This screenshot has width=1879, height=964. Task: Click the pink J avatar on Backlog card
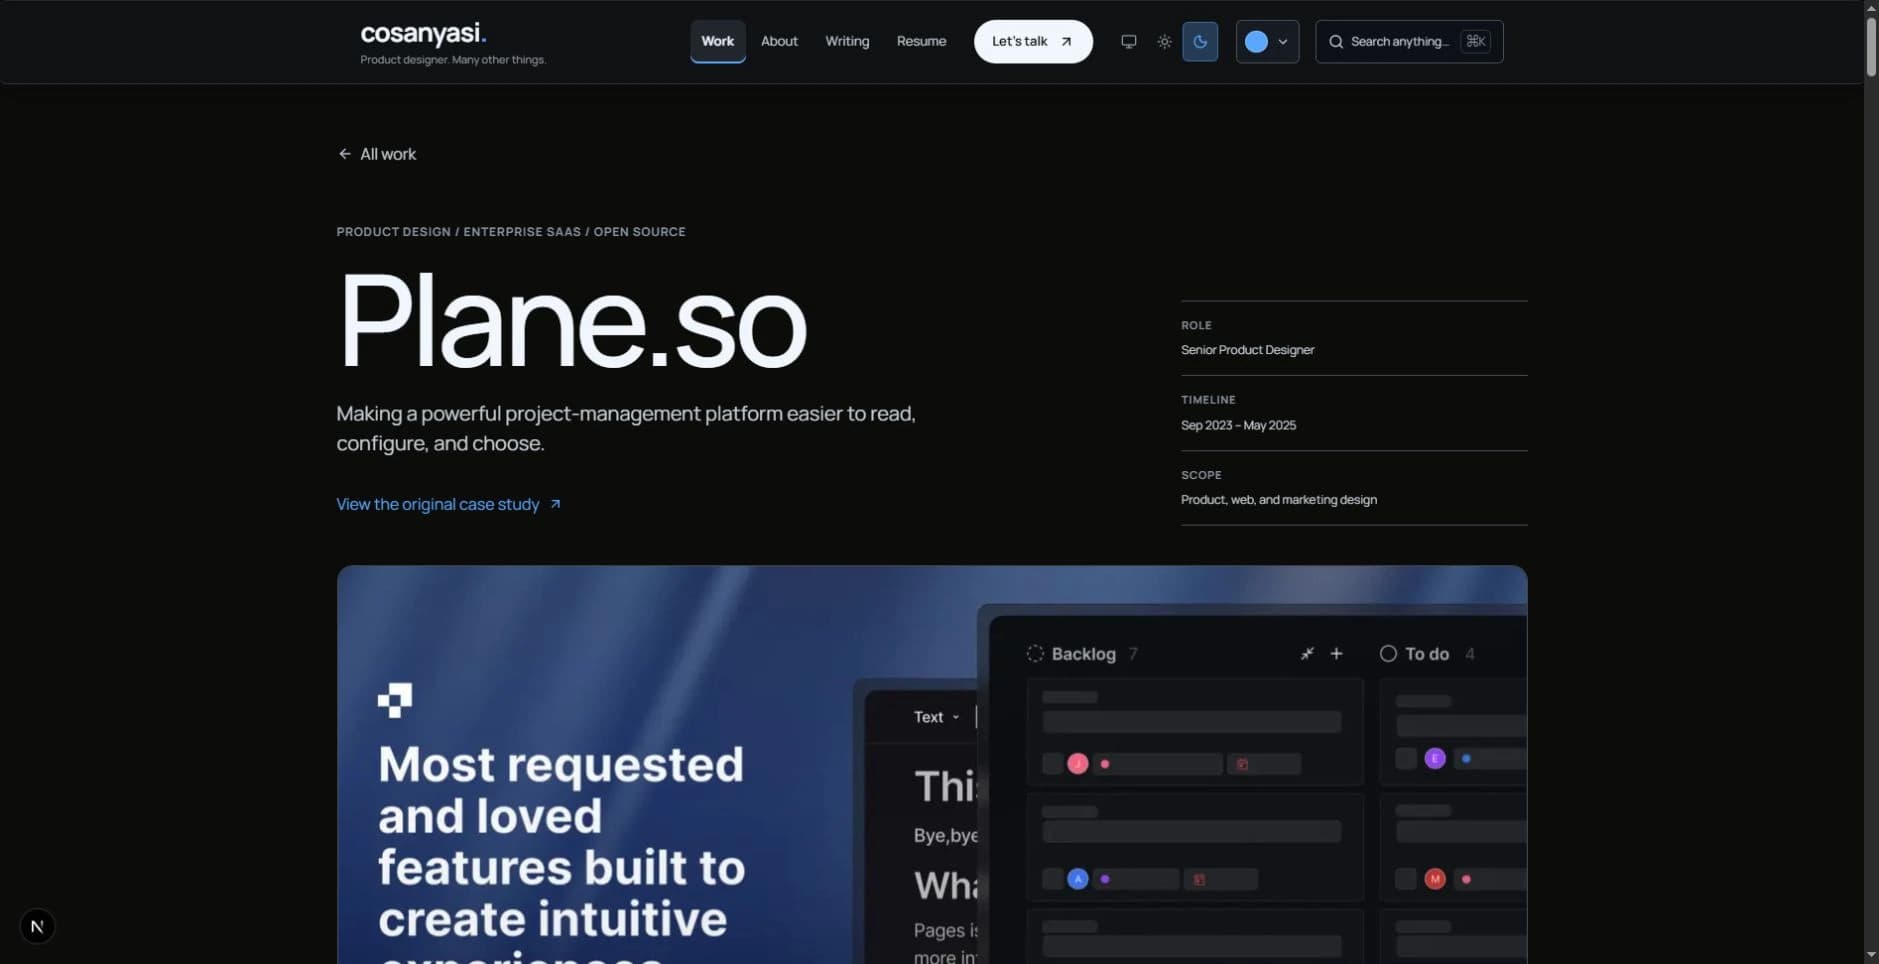(1077, 764)
